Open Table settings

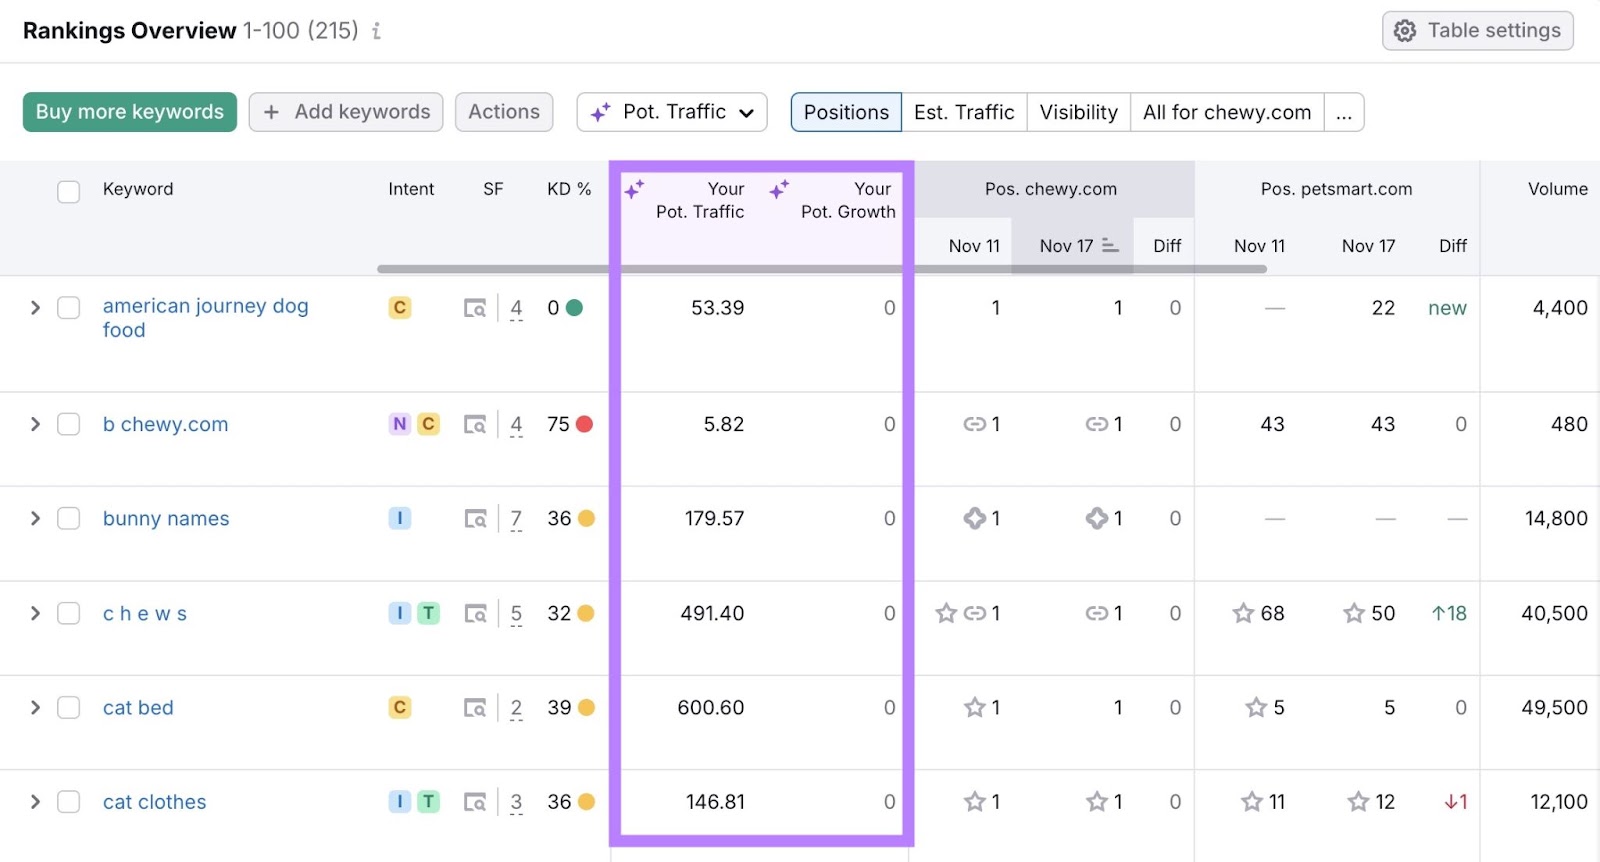coord(1478,31)
